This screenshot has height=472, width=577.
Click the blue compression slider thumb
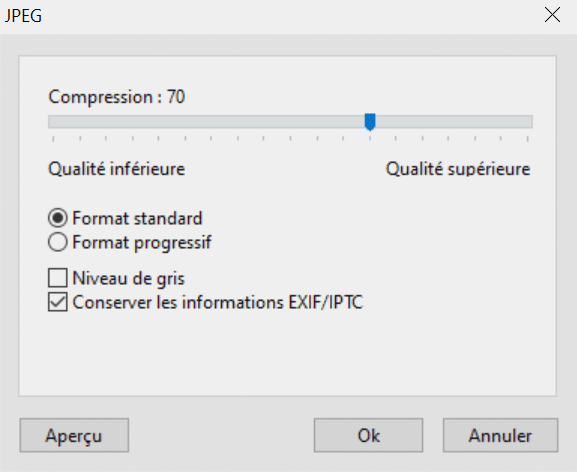[370, 122]
